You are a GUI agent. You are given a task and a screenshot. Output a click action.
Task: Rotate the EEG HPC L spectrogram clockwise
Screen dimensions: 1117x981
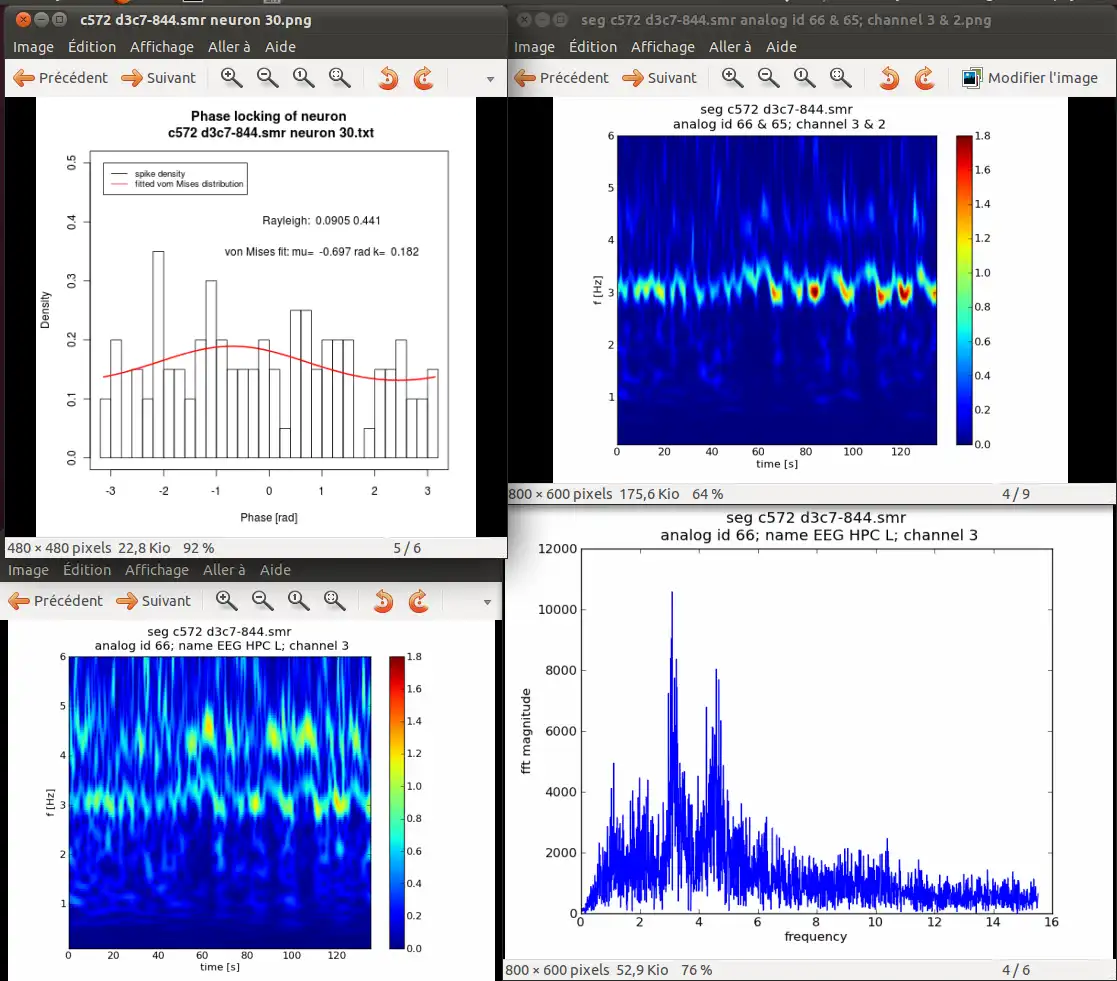tap(418, 601)
